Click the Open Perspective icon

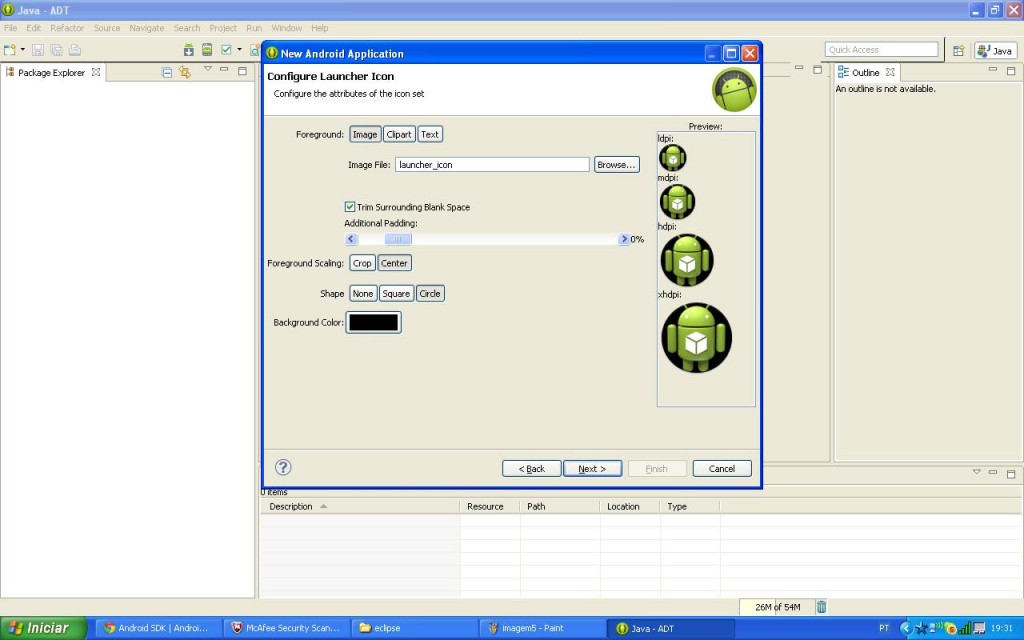(958, 51)
